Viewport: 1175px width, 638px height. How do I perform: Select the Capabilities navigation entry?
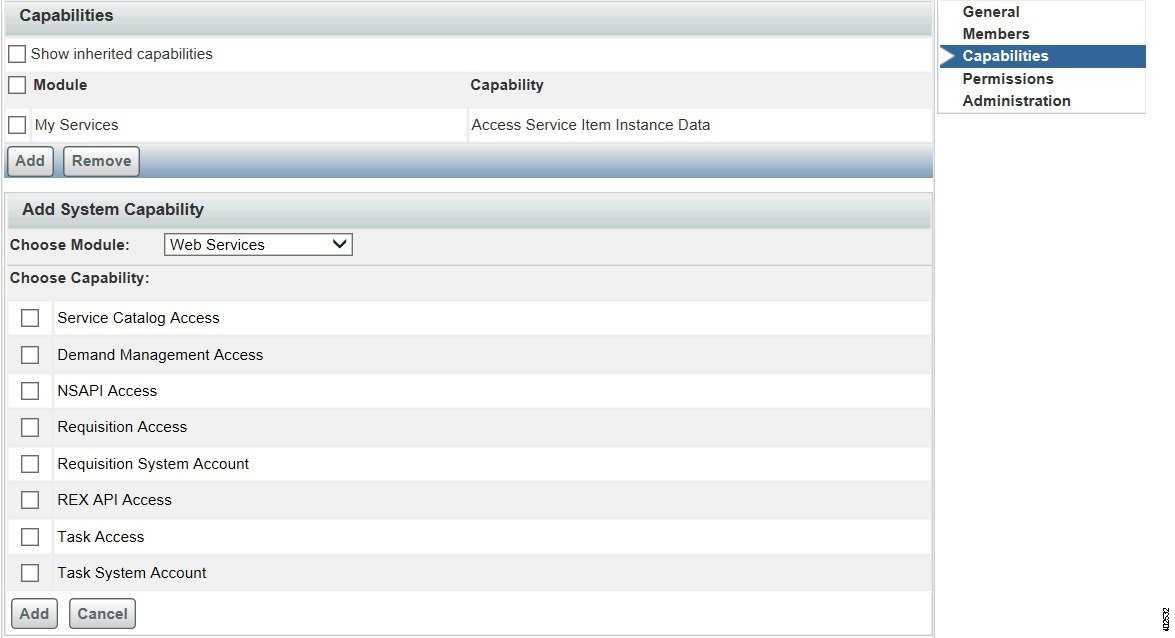coord(1008,56)
